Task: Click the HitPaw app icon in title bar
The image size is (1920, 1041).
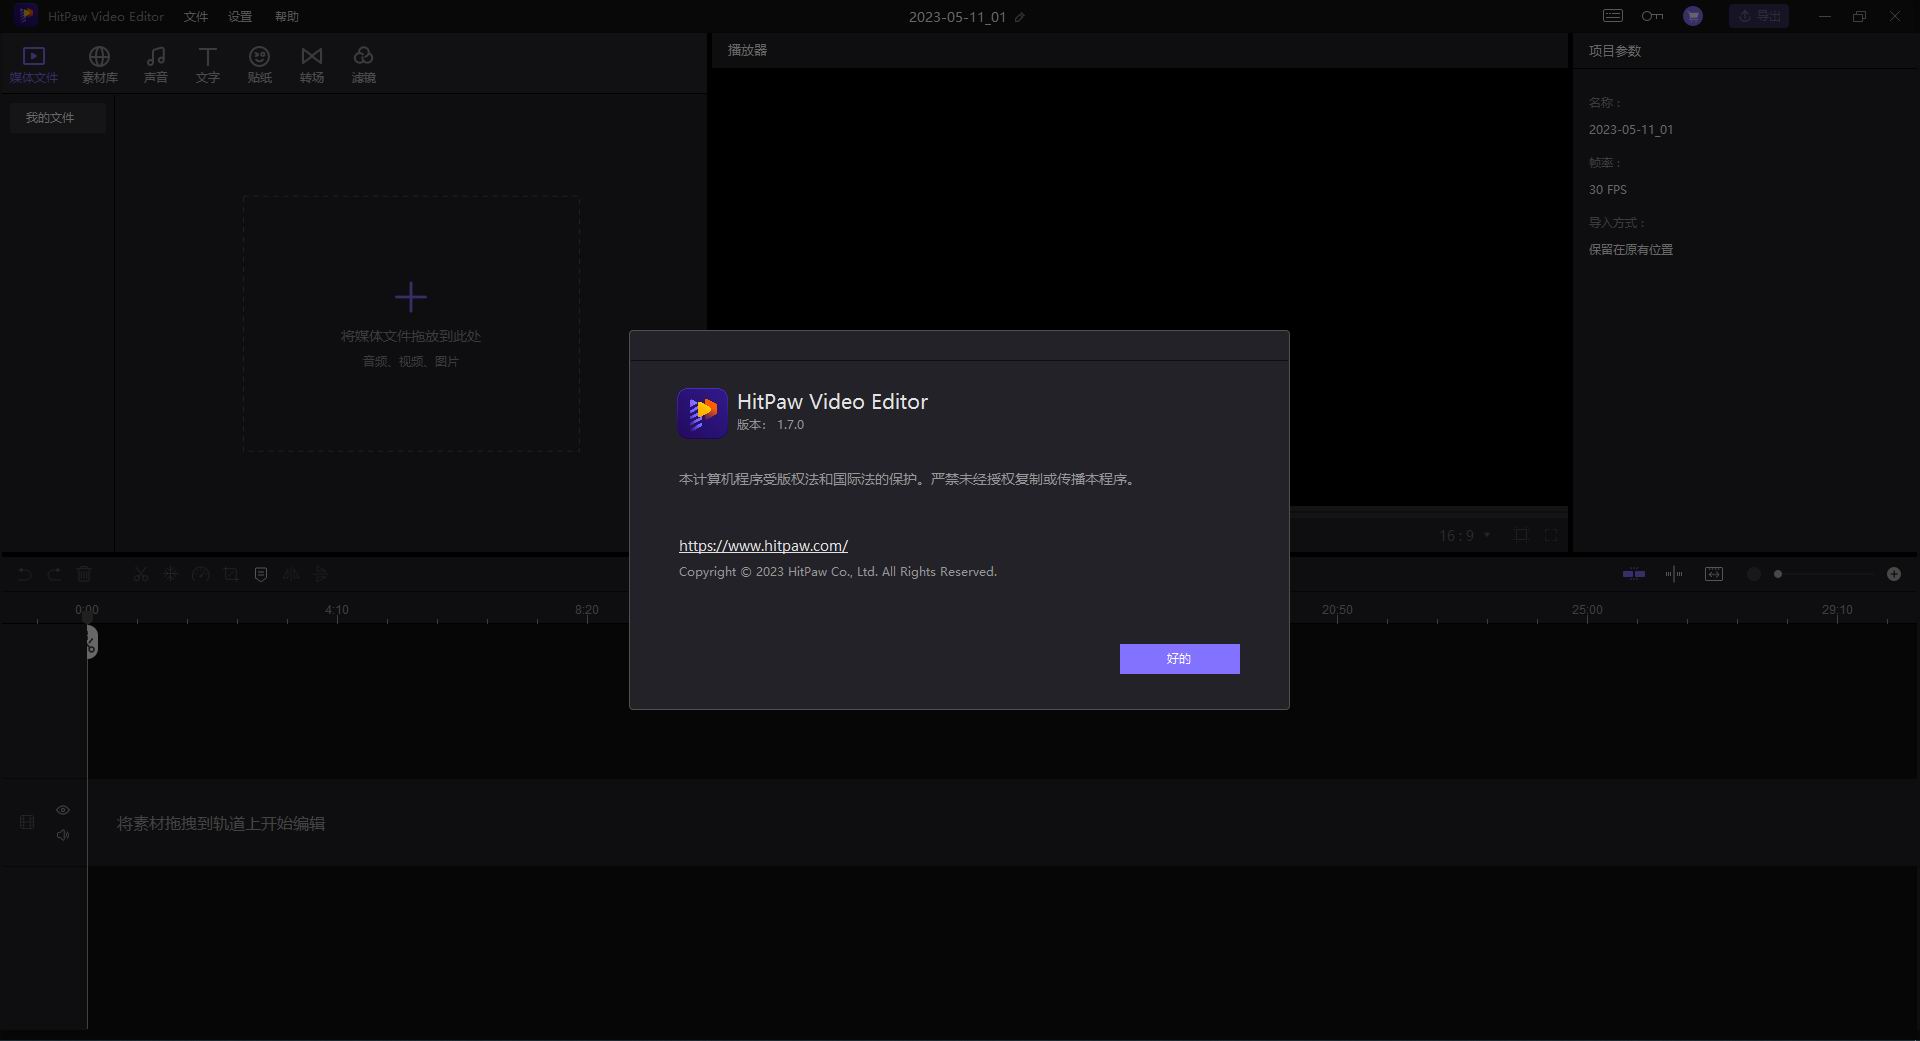Action: click(x=26, y=16)
